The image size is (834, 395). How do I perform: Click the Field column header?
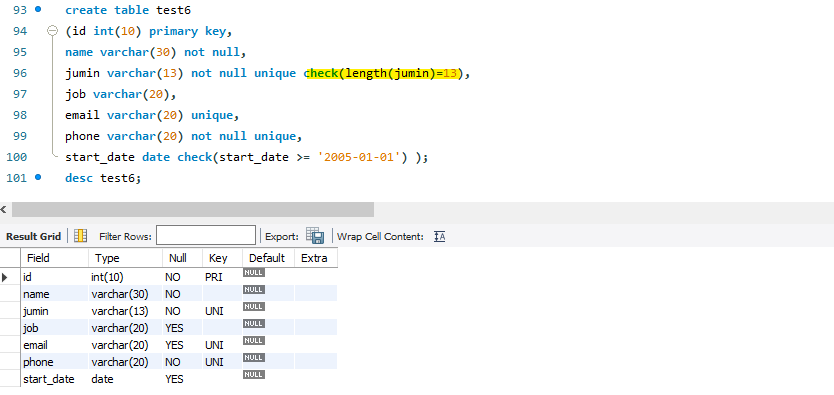tap(55, 258)
